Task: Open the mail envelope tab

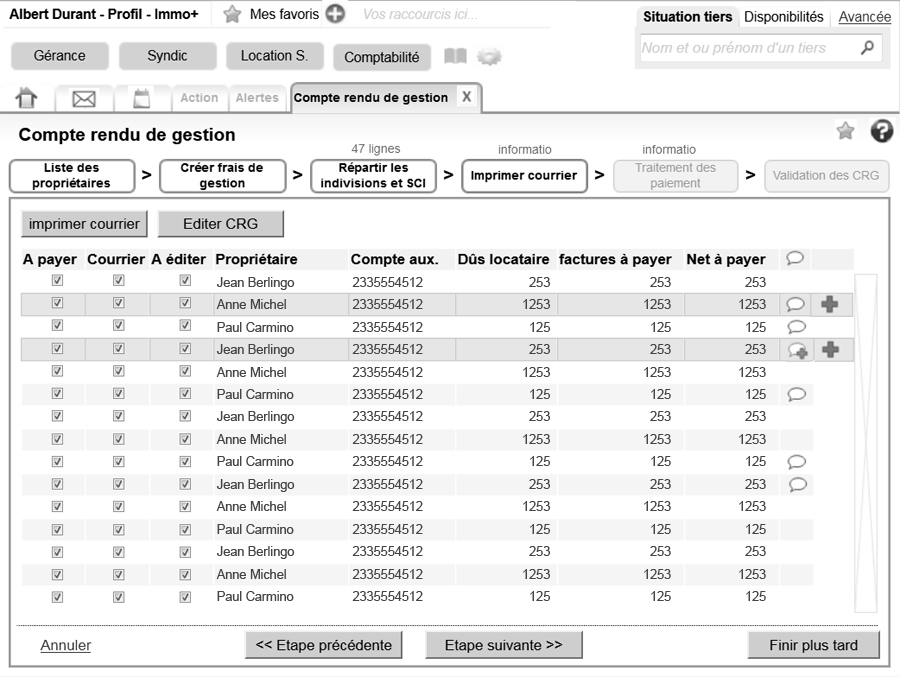Action: [84, 99]
